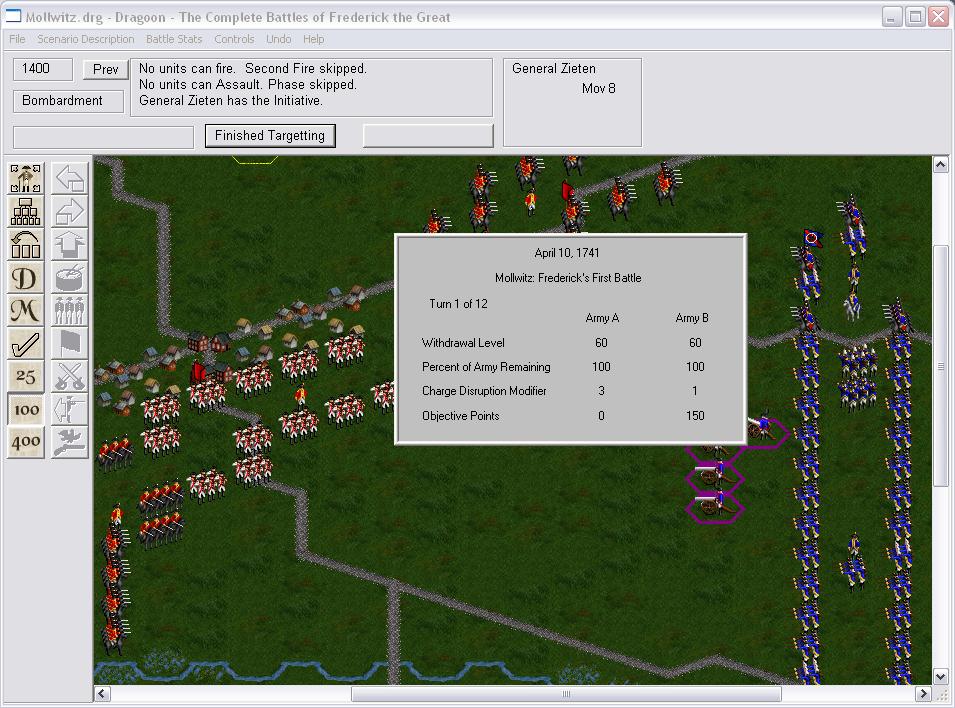
Task: Open the Help menu
Action: pos(314,39)
